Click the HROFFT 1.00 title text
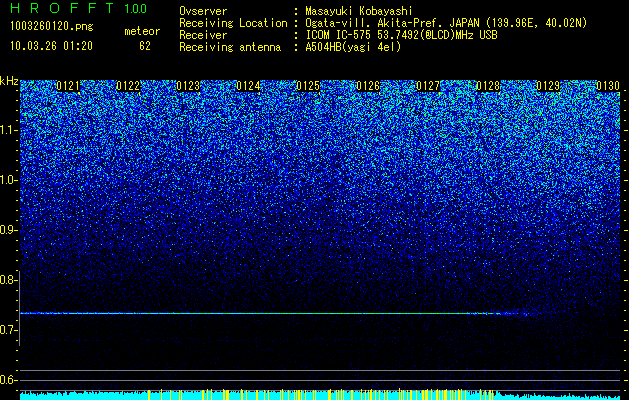Screen dimensions: 629x400 coord(78,8)
